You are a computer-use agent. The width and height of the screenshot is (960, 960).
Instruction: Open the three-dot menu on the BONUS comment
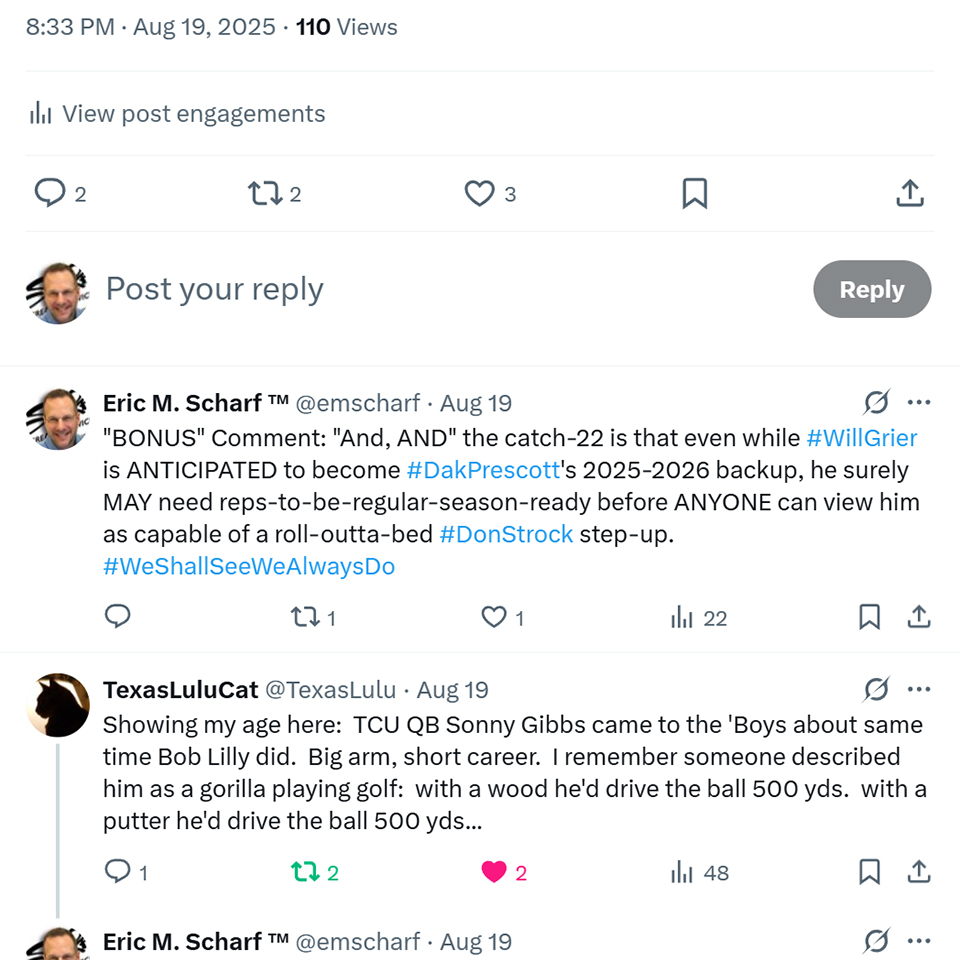coord(918,403)
